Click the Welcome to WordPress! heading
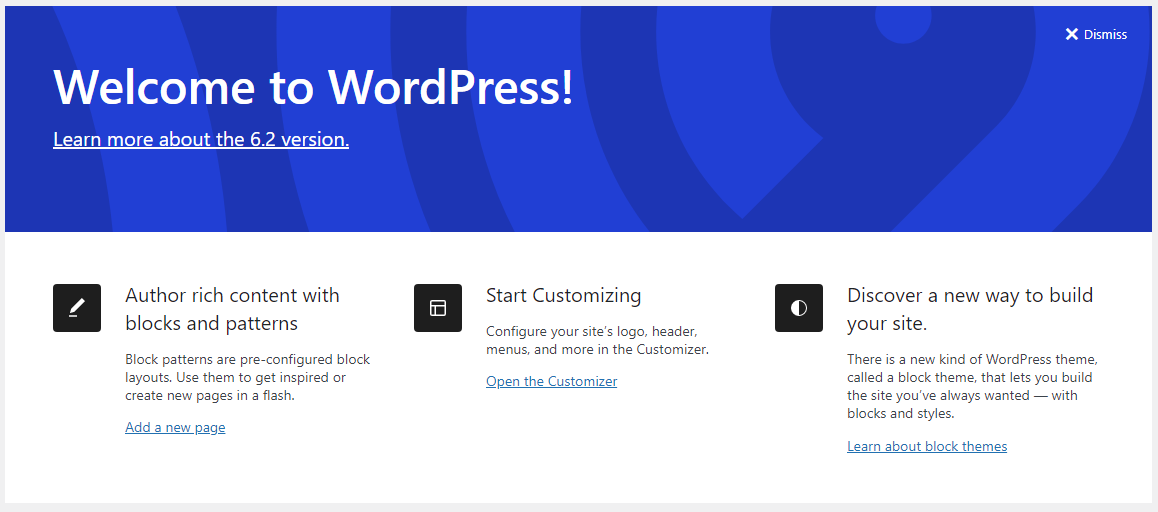This screenshot has width=1158, height=512. click(x=313, y=87)
